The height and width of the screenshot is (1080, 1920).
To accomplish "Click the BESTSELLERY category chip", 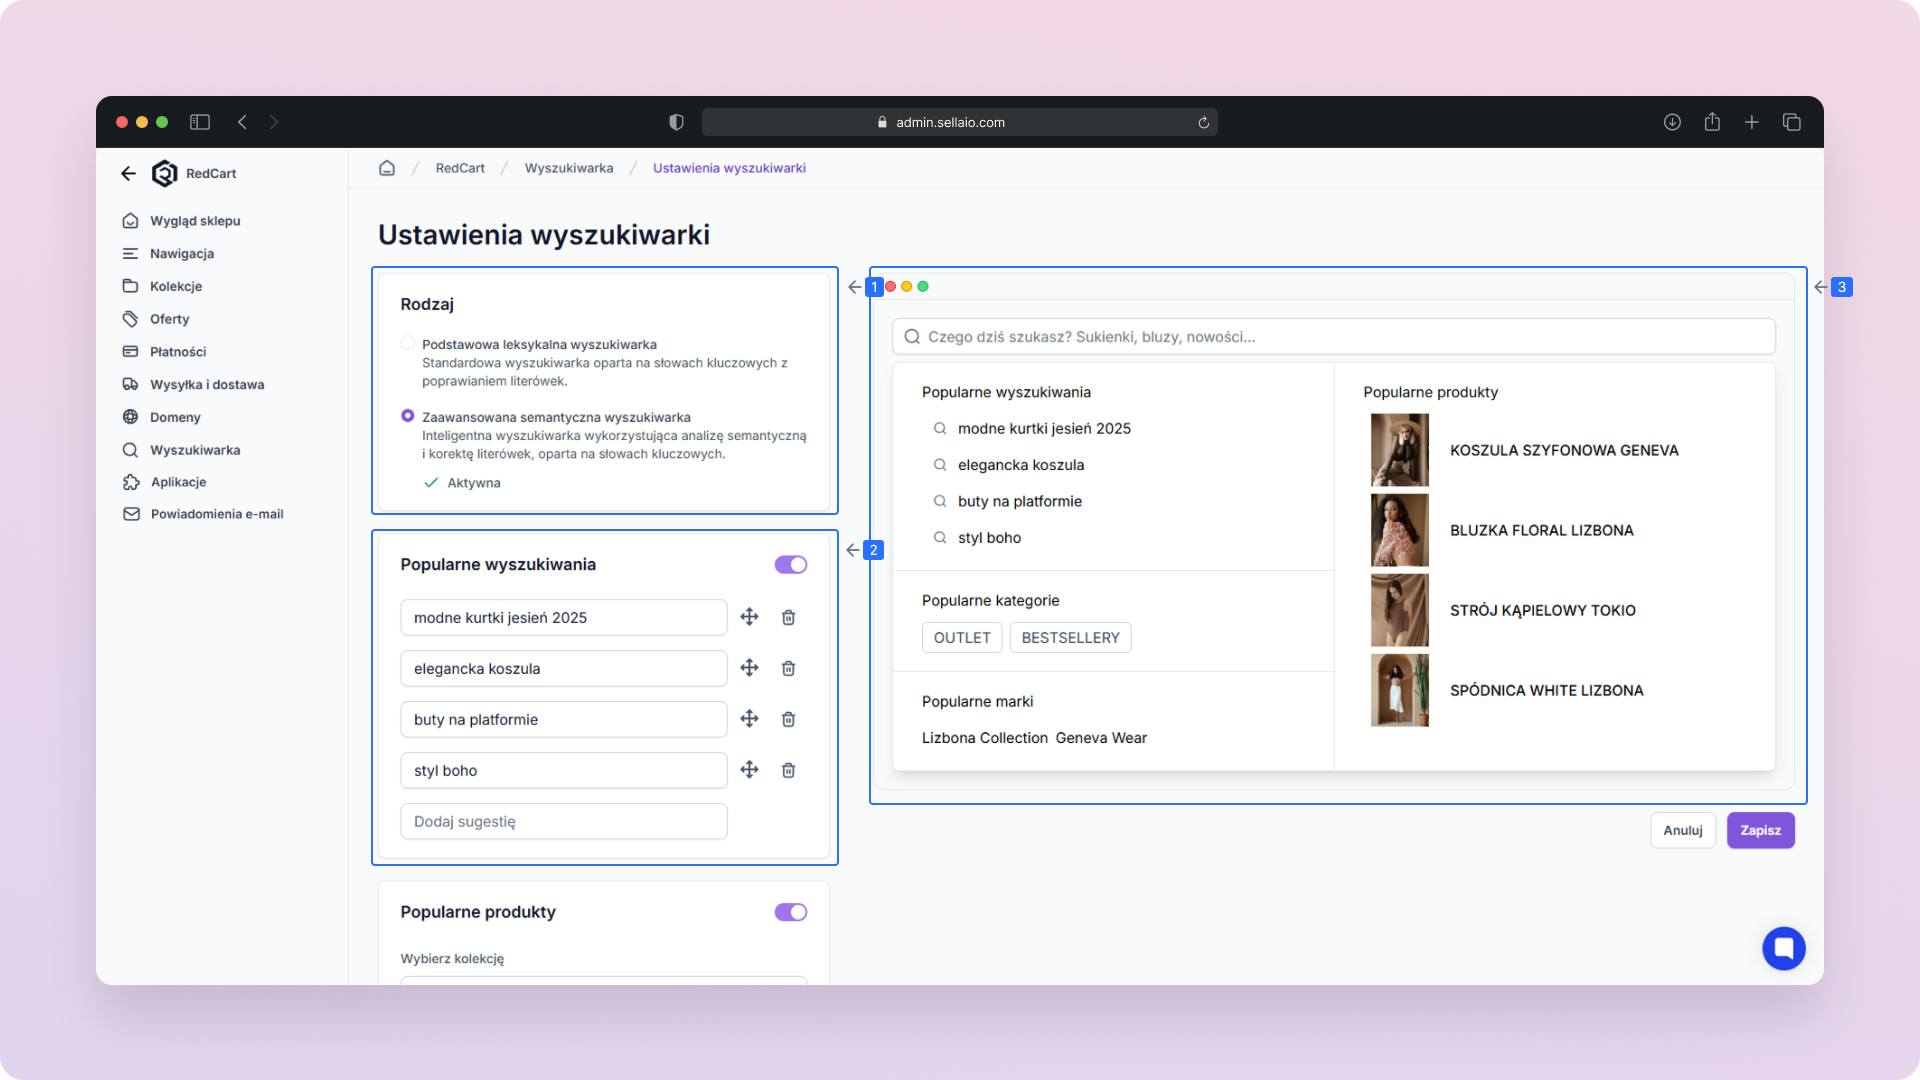I will 1071,638.
